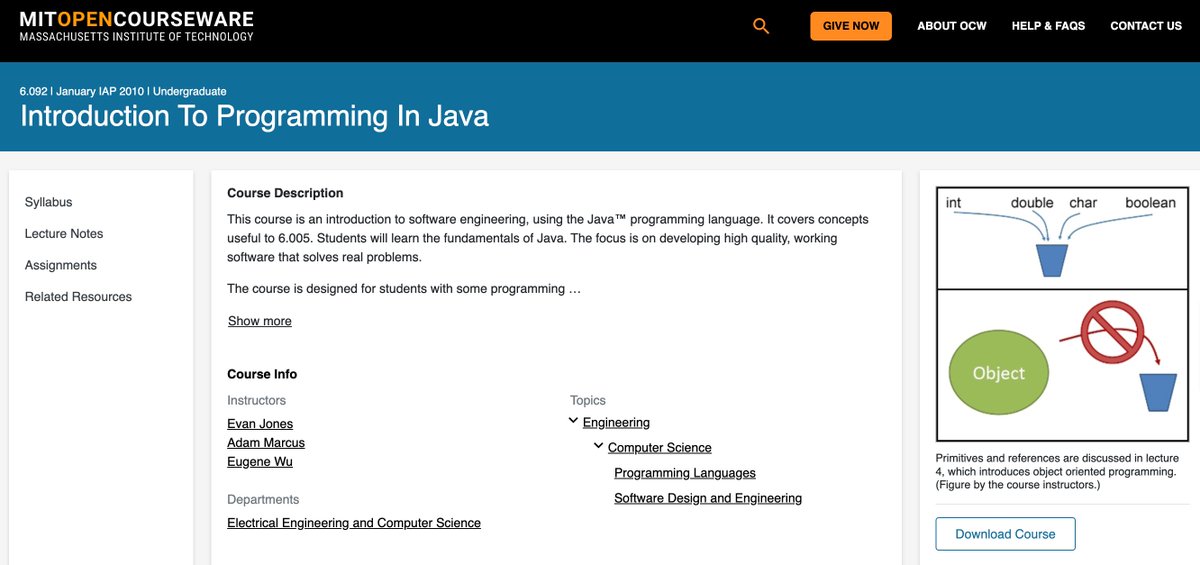The height and width of the screenshot is (565, 1200).
Task: Click the 6.092 January IAP 2010 course metadata line
Action: [123, 91]
